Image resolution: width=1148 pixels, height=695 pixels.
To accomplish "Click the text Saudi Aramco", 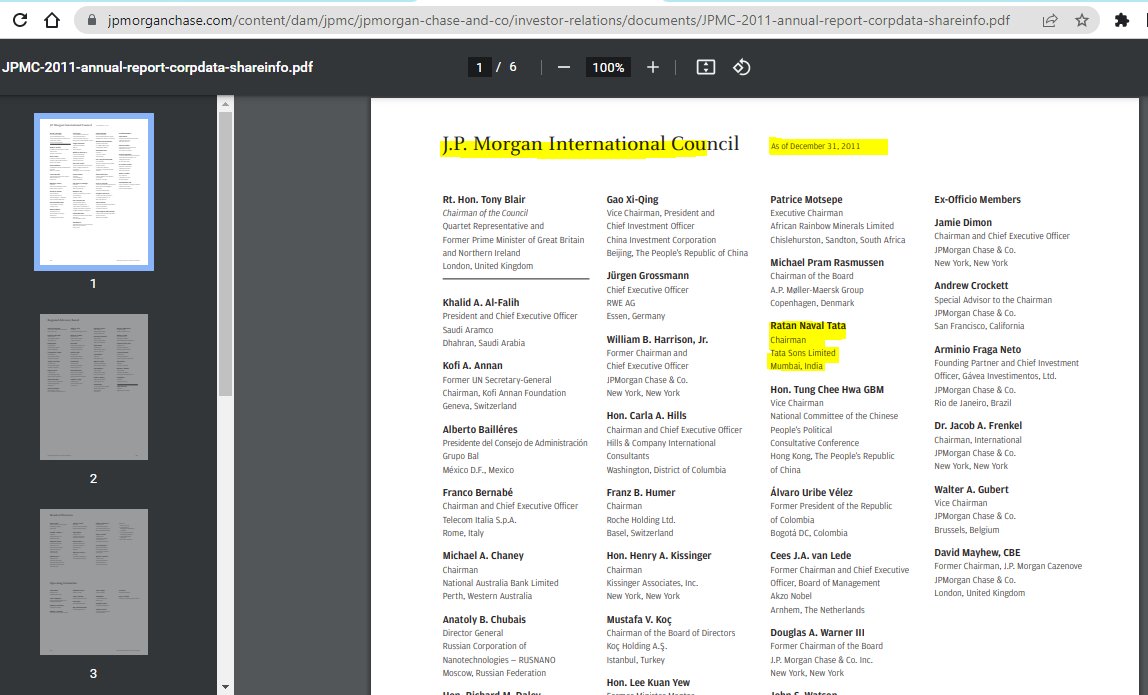I will (x=467, y=330).
